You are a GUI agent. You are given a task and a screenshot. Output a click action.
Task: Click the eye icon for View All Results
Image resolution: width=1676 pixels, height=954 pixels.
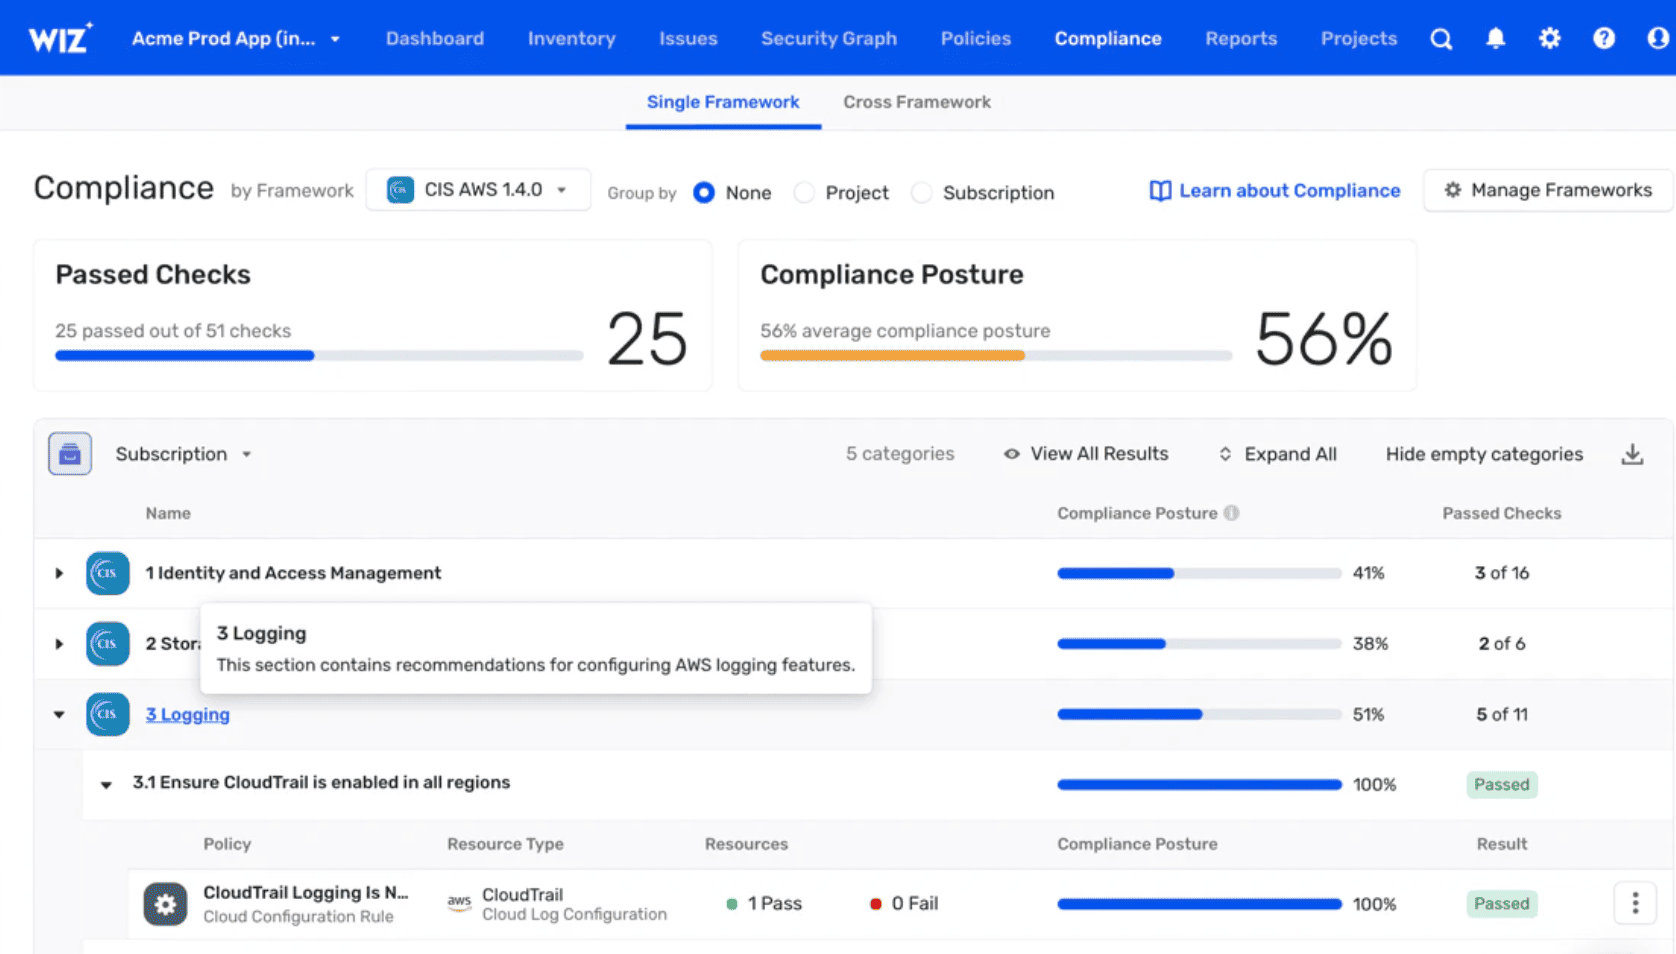click(x=1012, y=454)
